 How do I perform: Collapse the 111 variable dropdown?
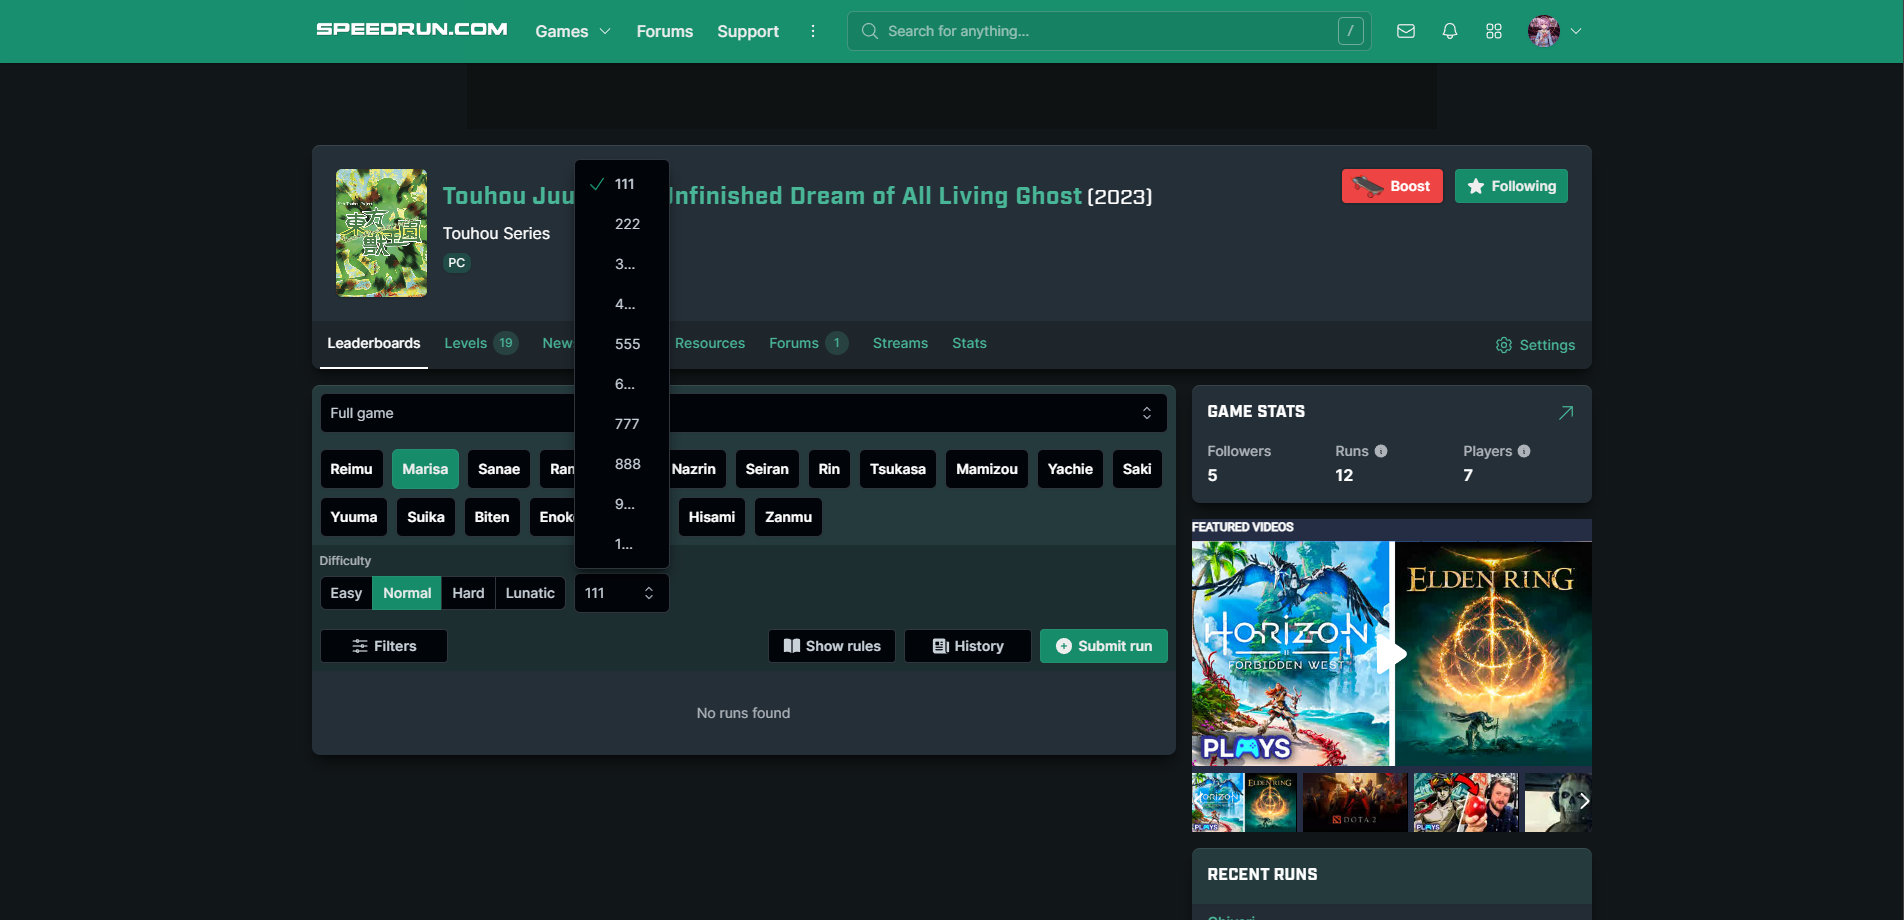[621, 593]
